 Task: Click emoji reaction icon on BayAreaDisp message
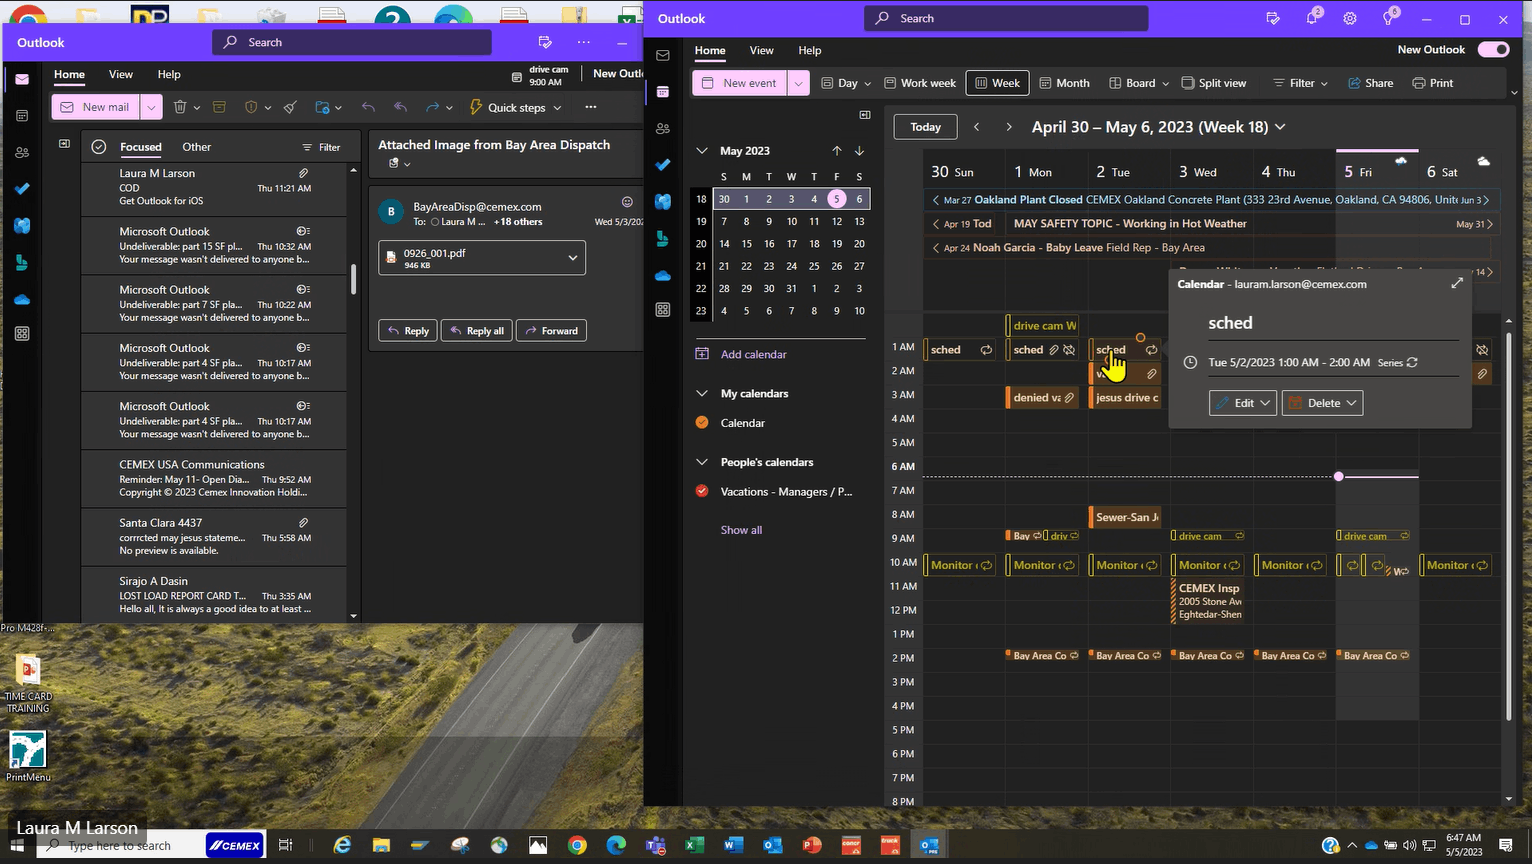[627, 202]
